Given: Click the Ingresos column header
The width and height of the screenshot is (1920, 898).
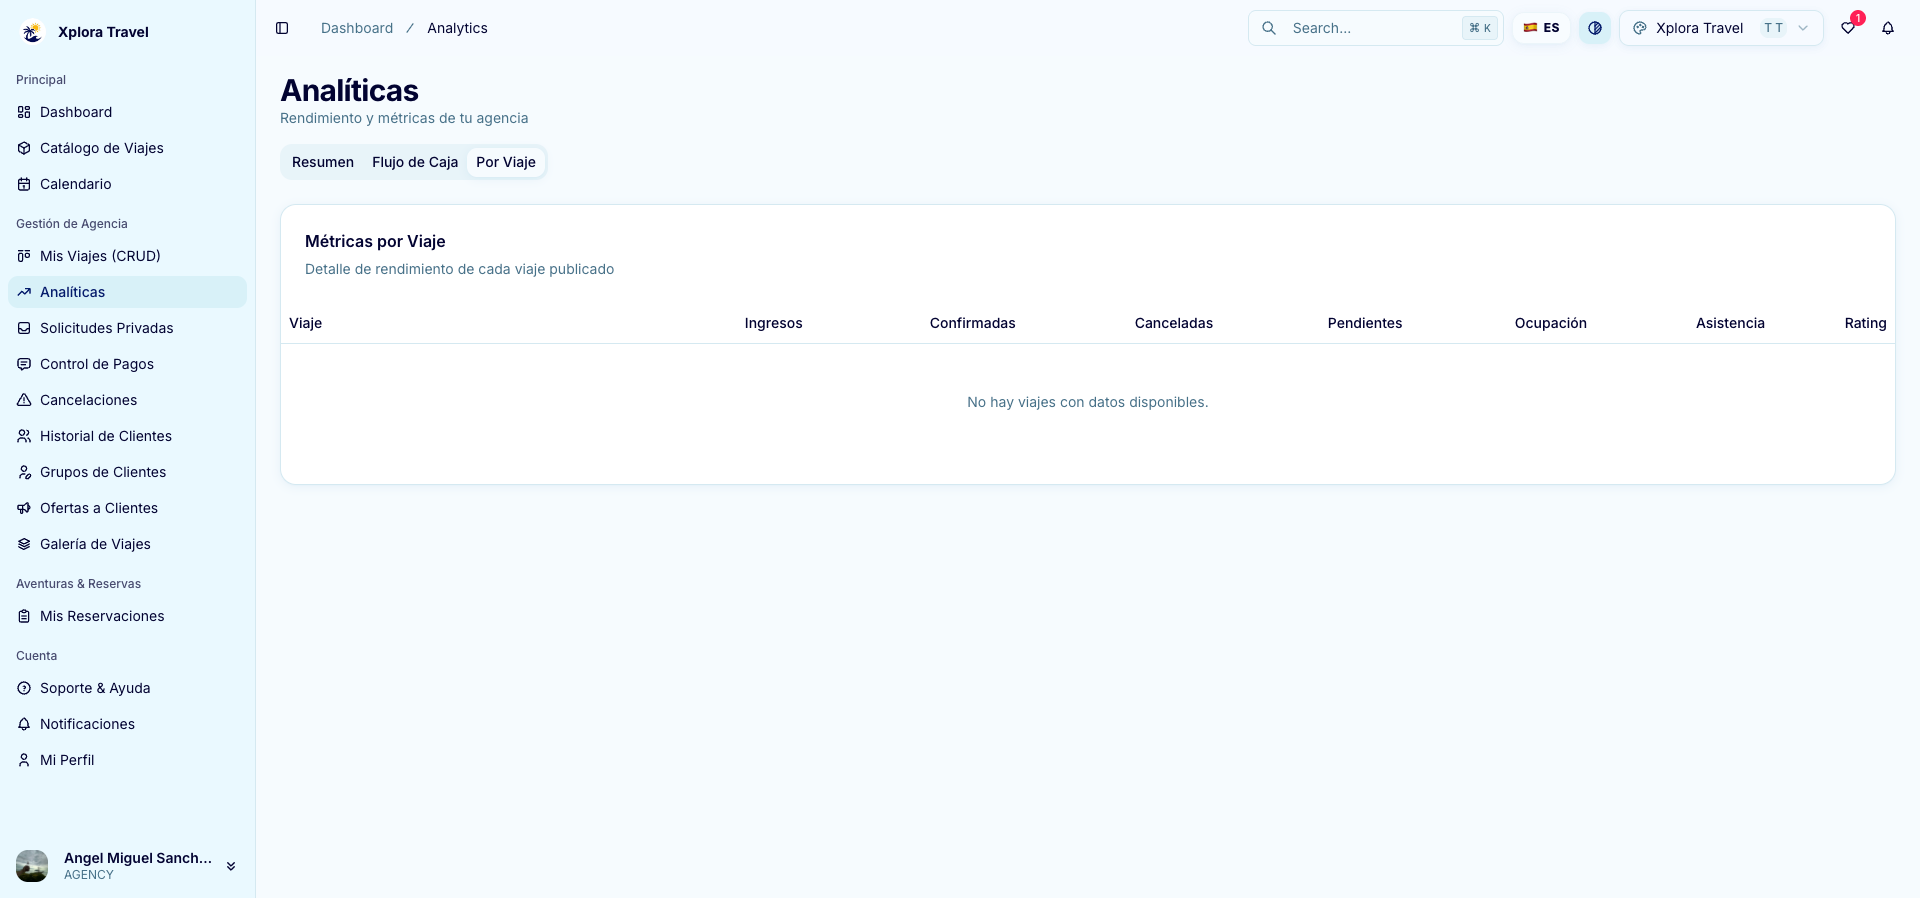Looking at the screenshot, I should point(773,323).
